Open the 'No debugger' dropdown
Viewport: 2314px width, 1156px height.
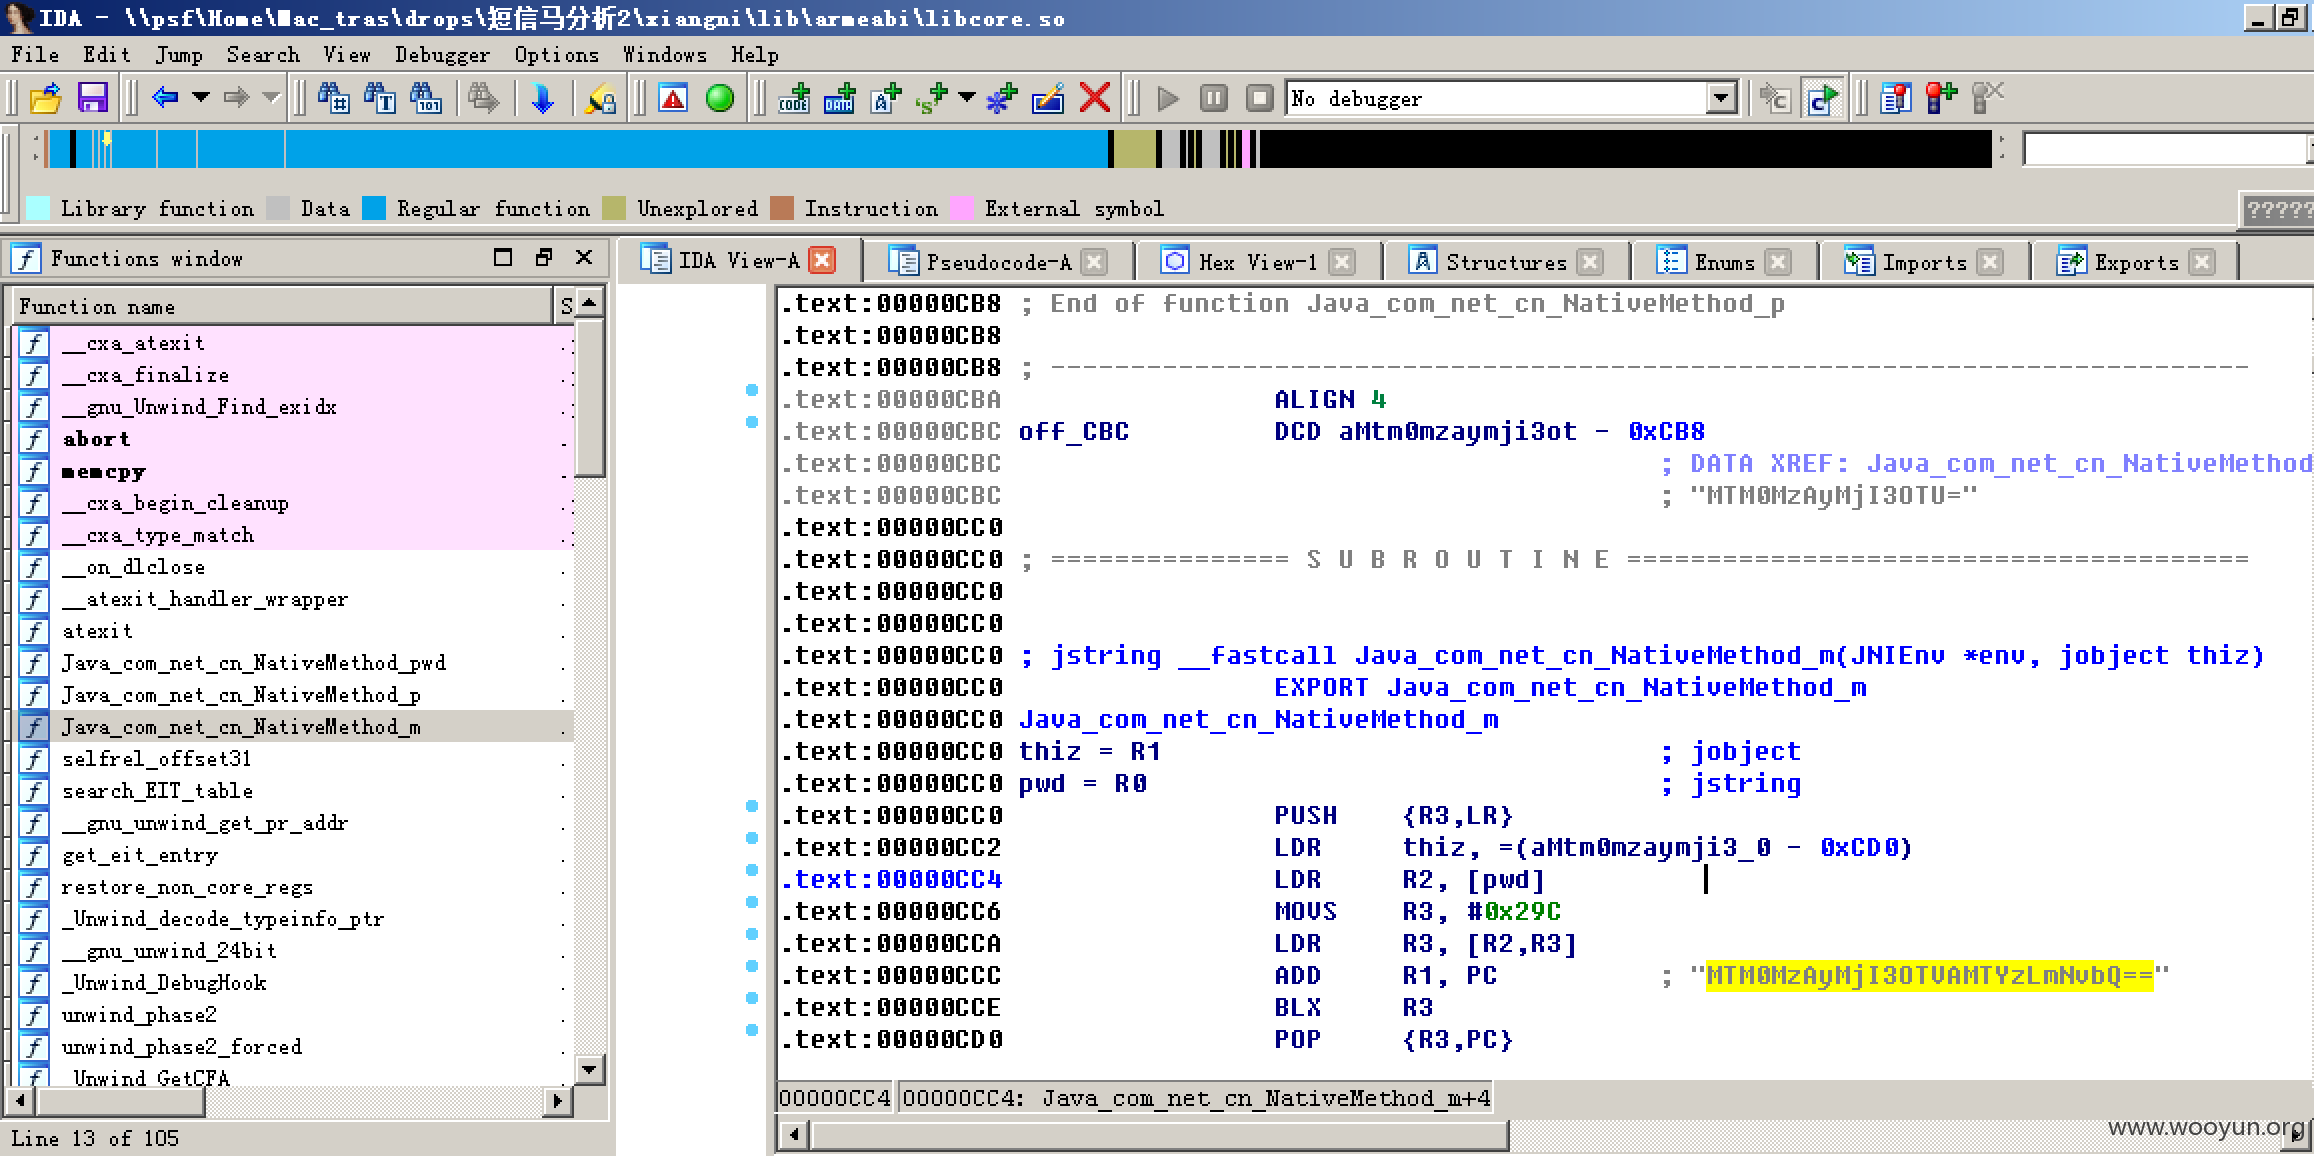click(x=1721, y=98)
